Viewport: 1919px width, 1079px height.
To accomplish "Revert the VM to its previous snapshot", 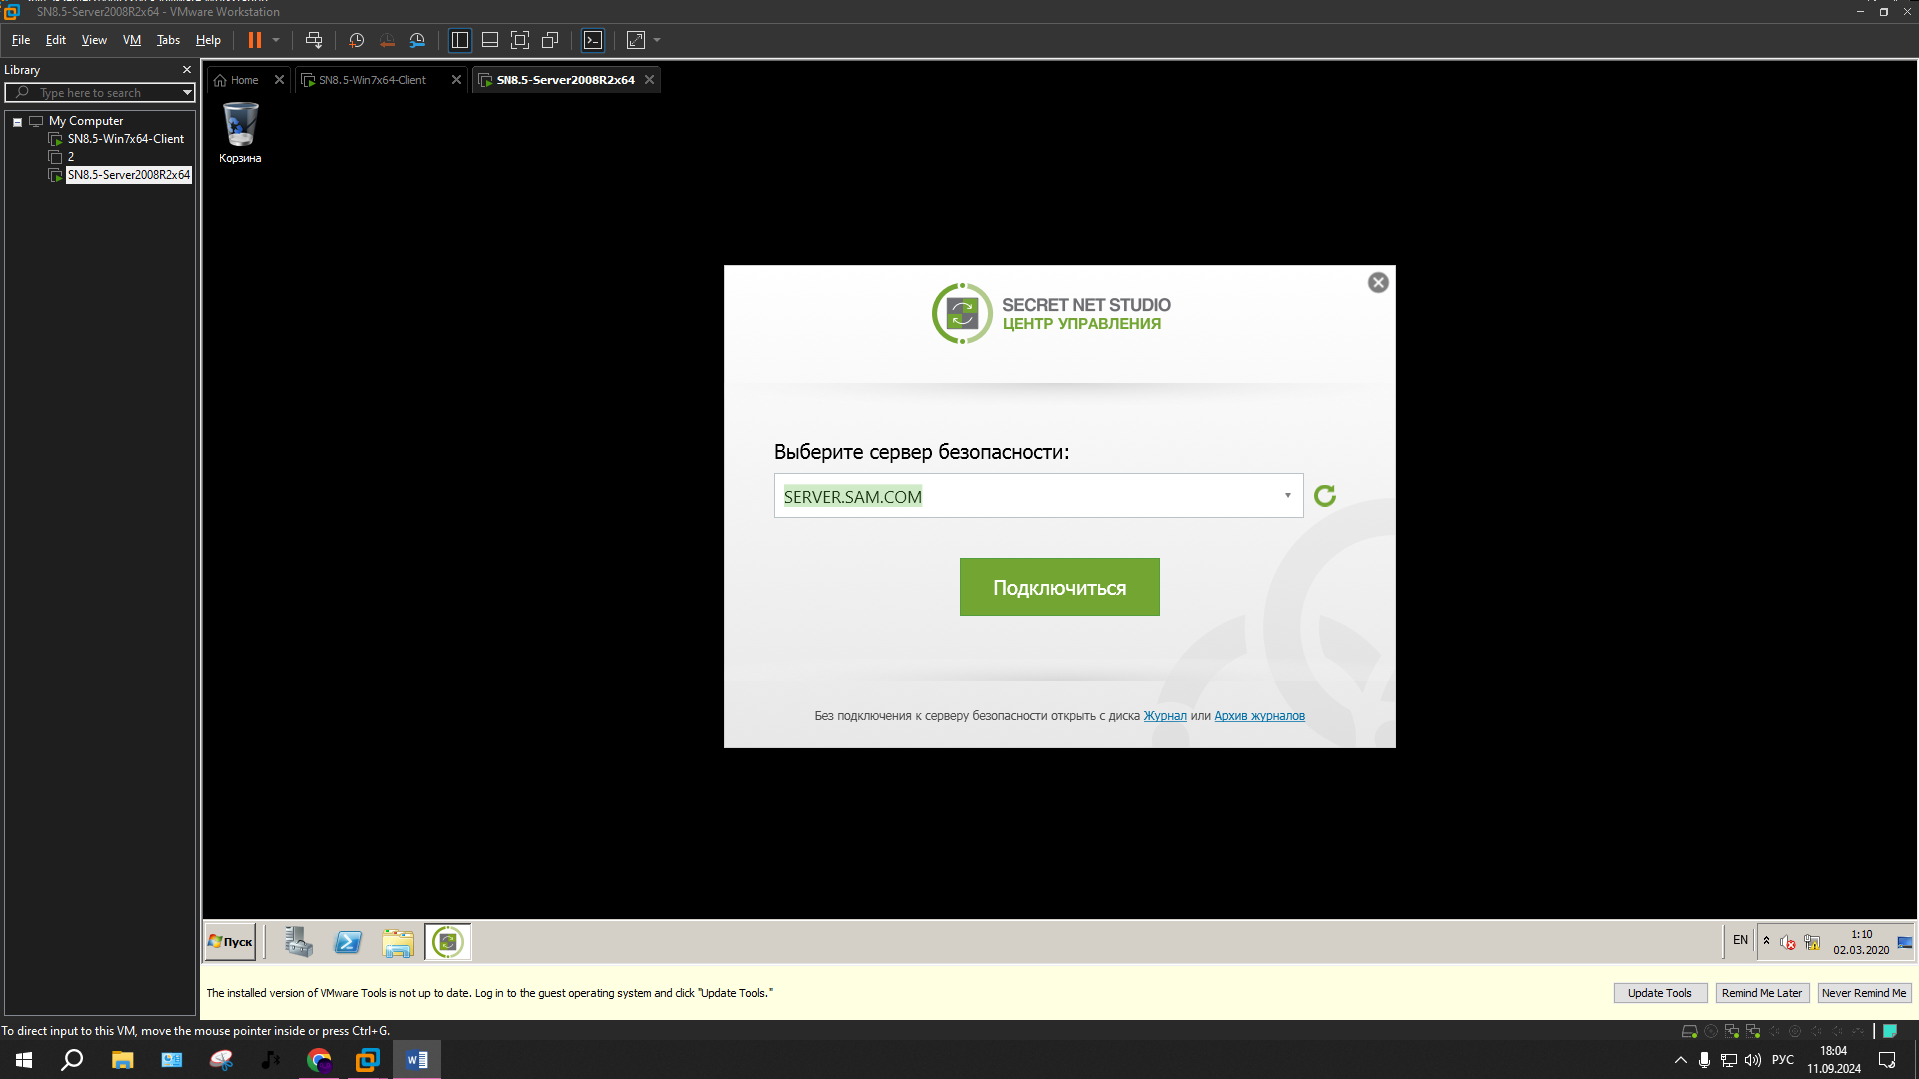I will point(387,40).
